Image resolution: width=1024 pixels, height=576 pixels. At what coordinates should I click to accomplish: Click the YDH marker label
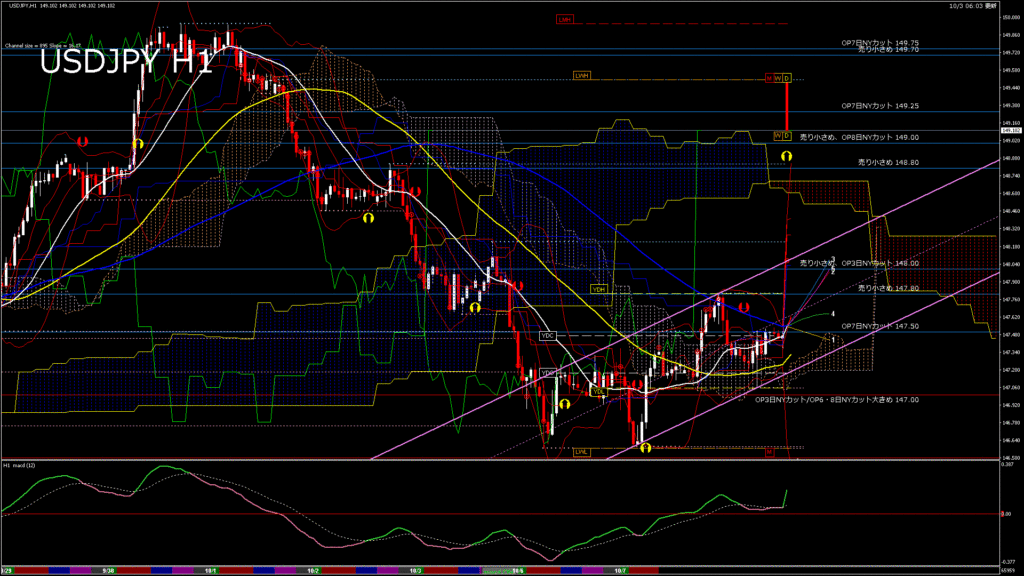[599, 289]
